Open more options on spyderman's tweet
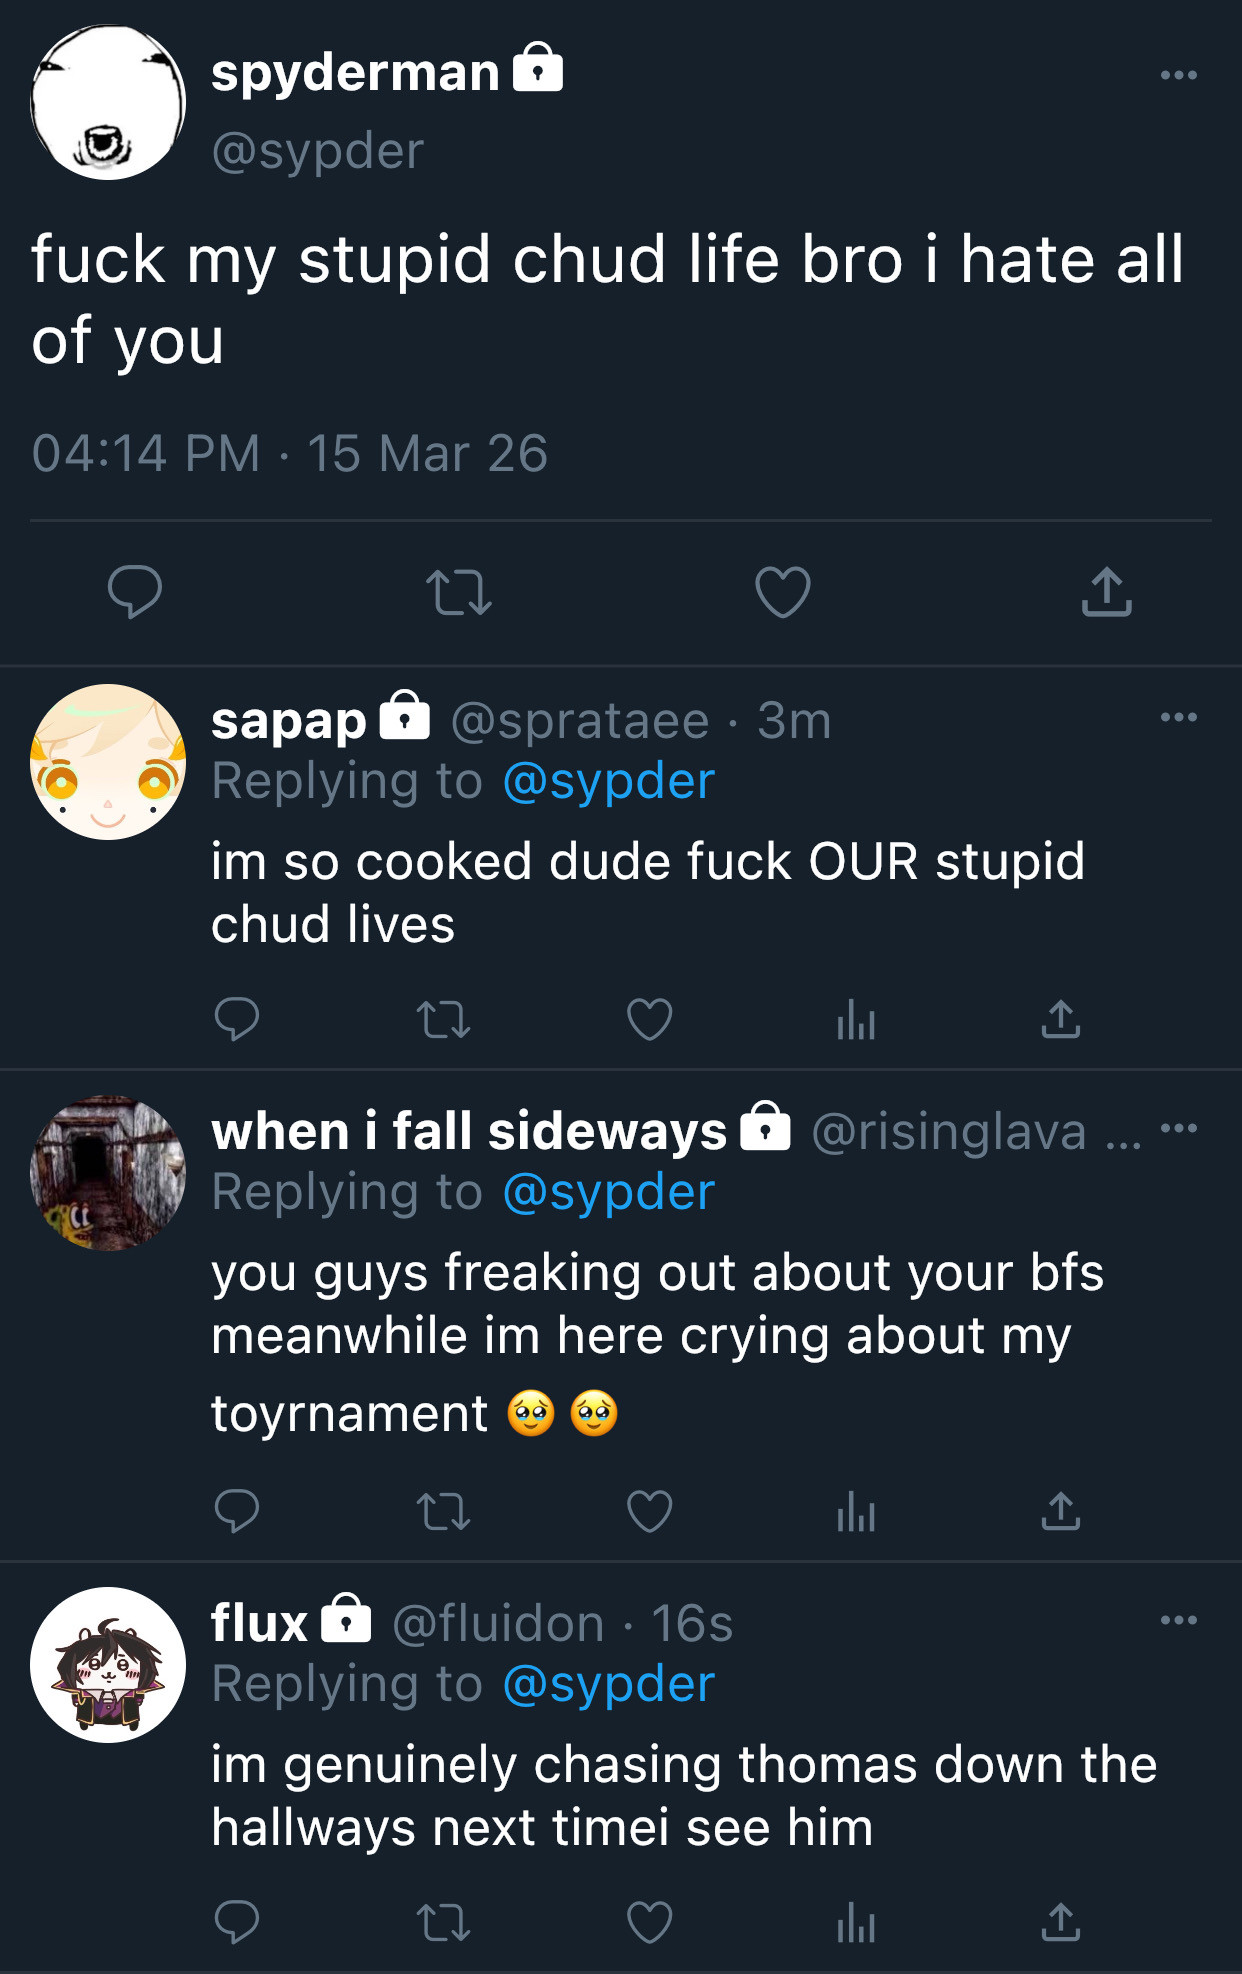Screen dimensions: 1242x1974 1179,75
